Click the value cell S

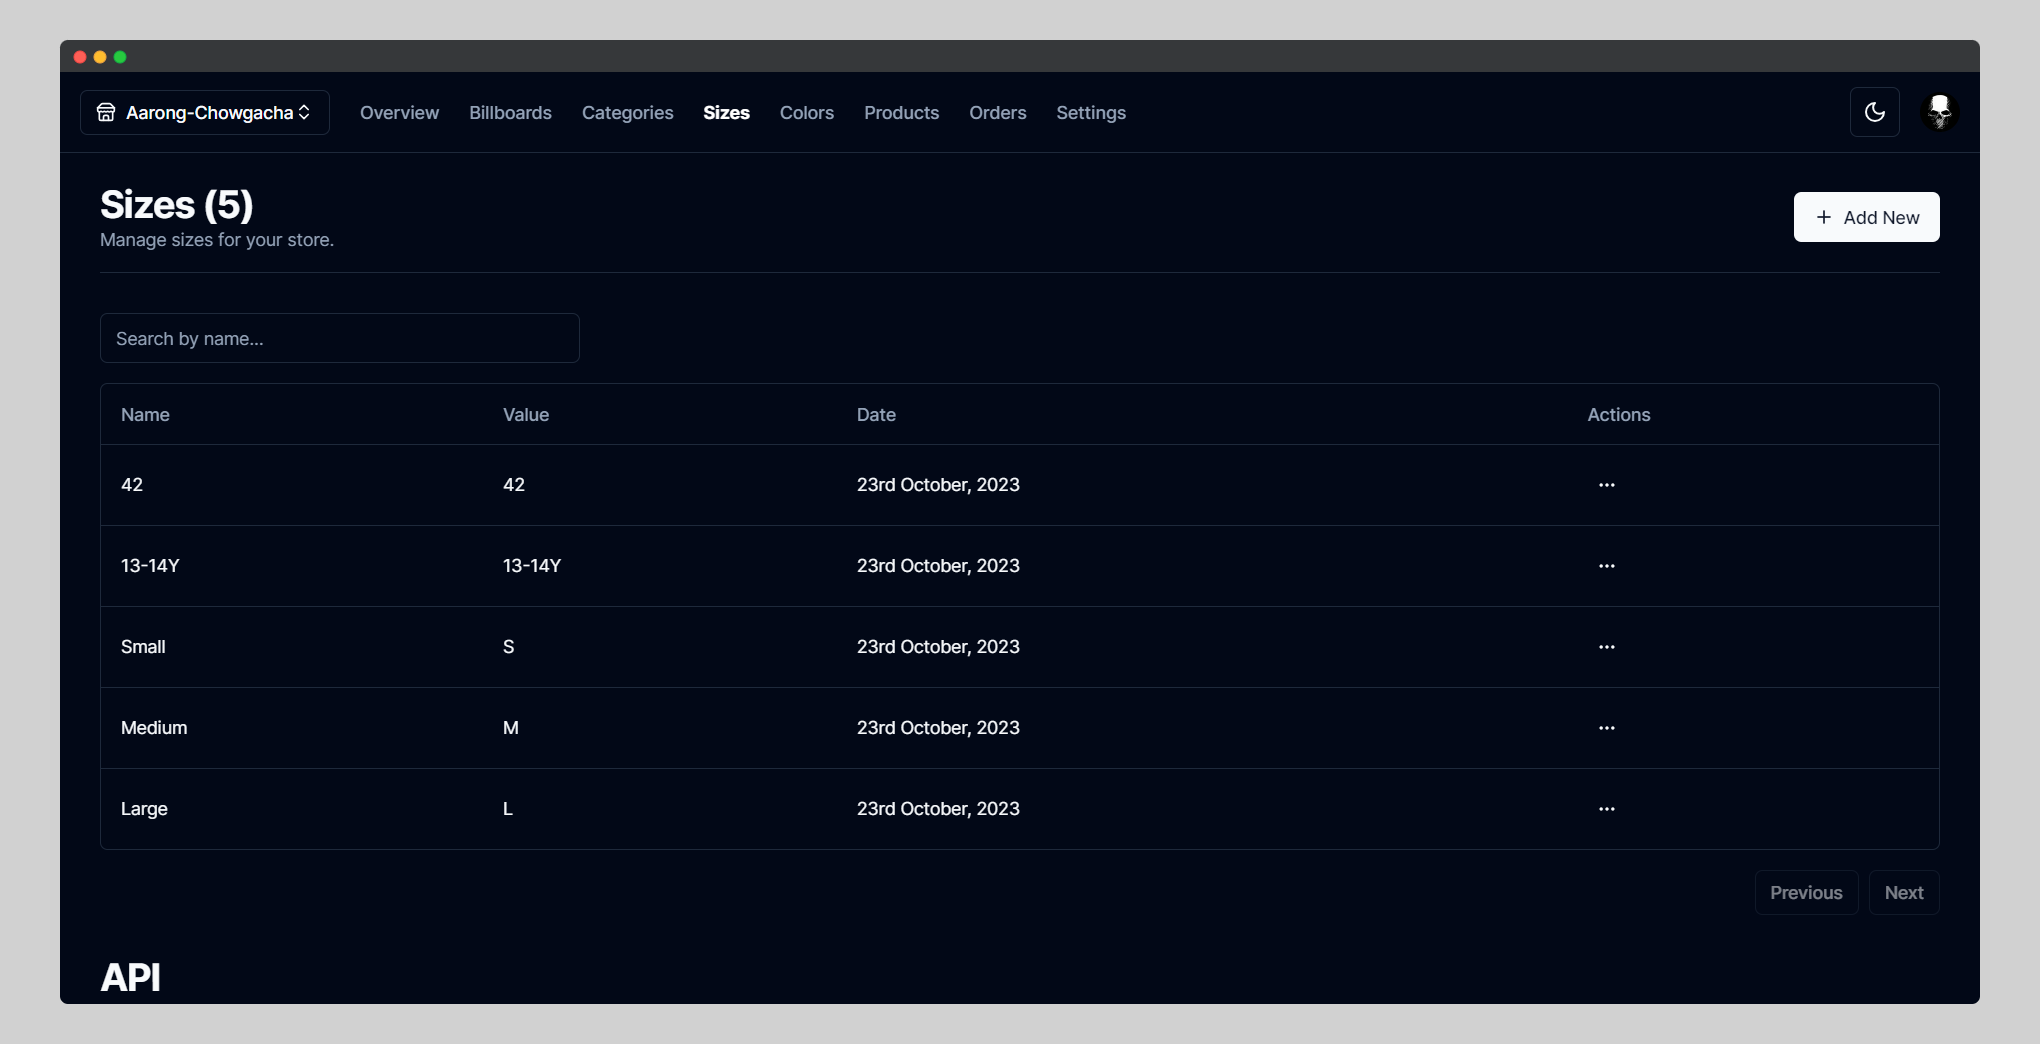(508, 647)
